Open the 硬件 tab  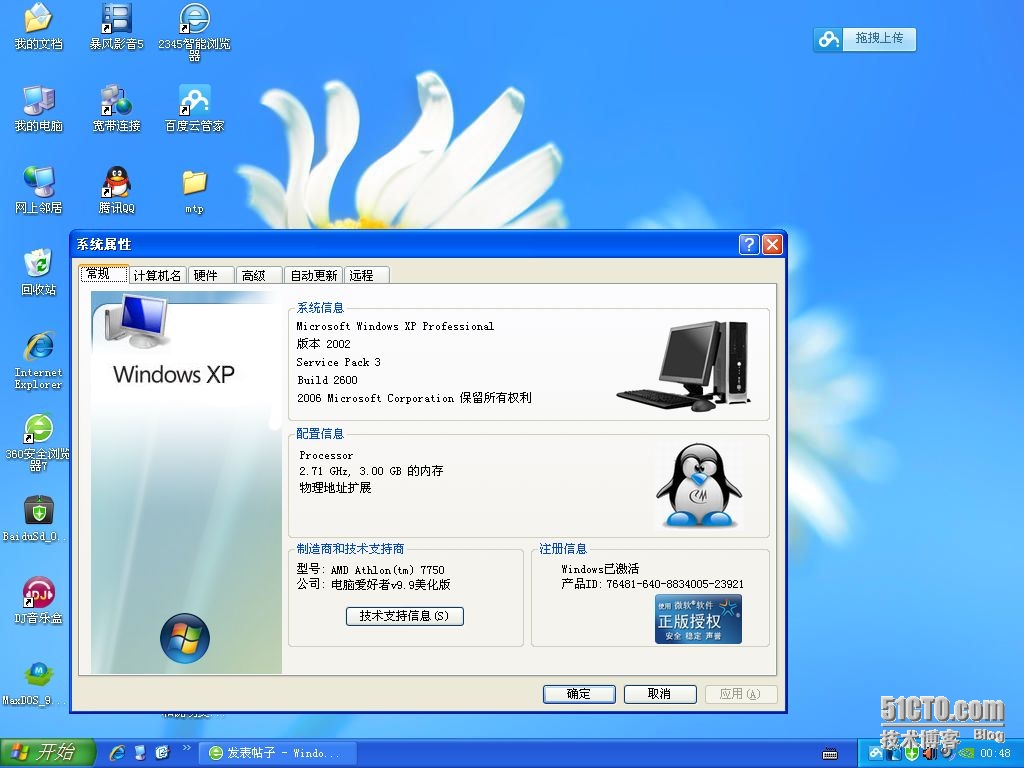click(212, 276)
